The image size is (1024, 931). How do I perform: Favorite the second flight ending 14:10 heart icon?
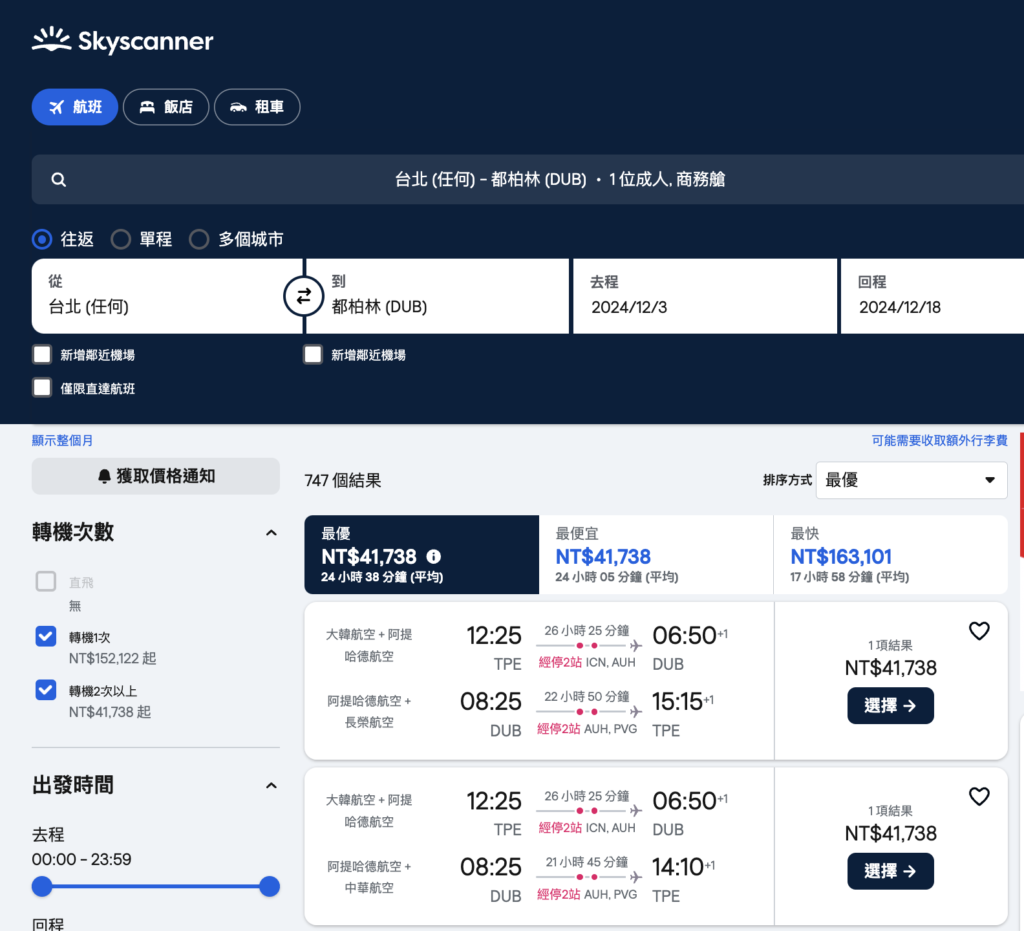point(979,797)
